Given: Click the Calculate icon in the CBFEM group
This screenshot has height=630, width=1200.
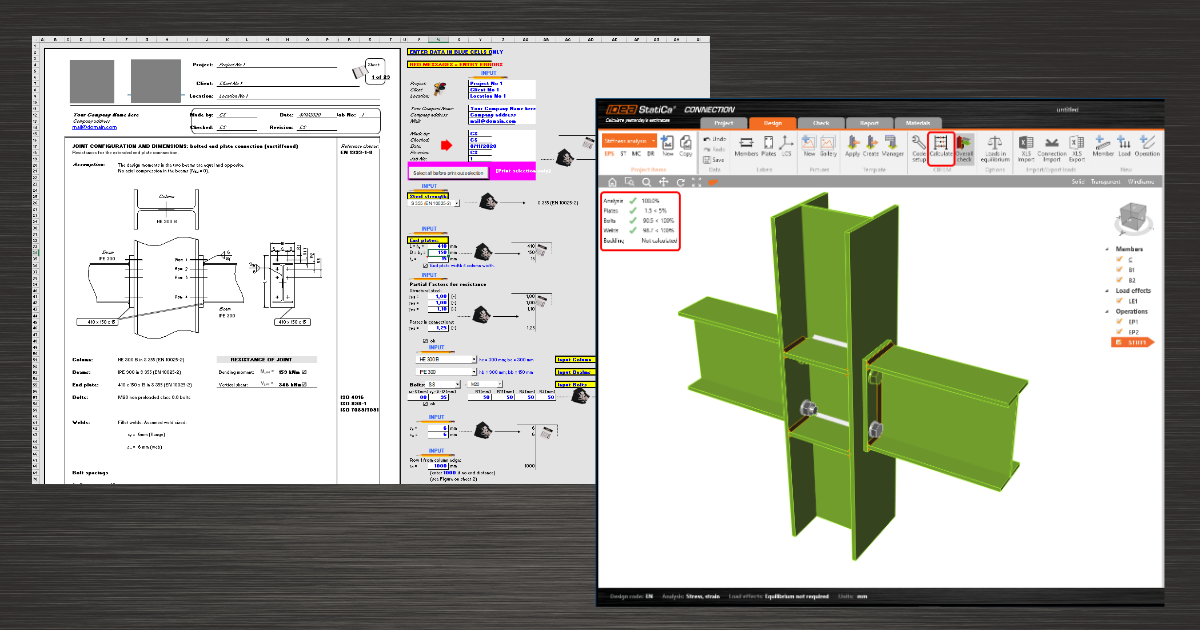Looking at the screenshot, I should [x=941, y=144].
